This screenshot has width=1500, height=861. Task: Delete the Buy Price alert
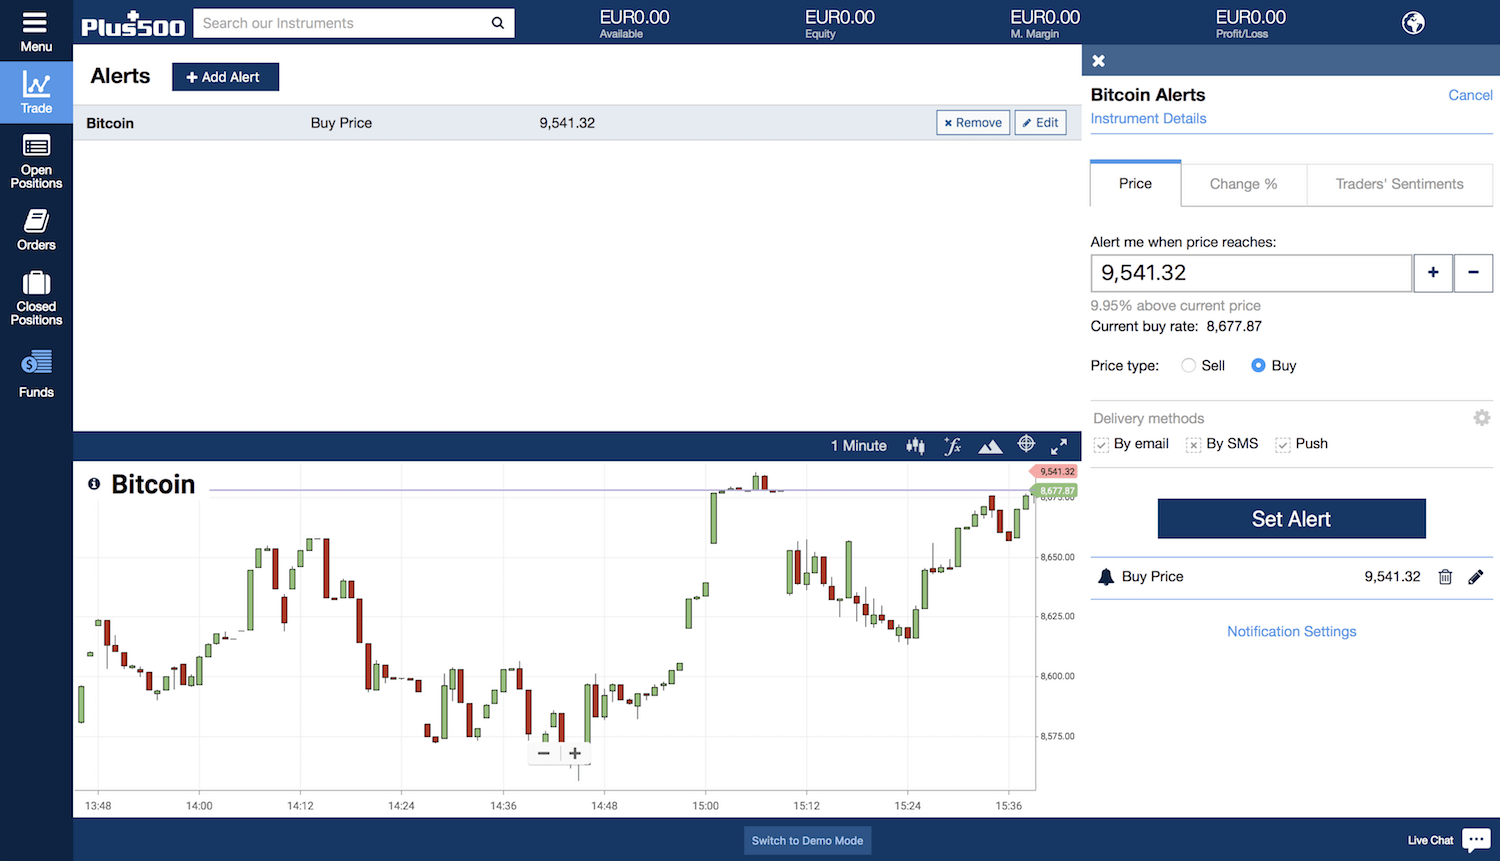(1445, 577)
